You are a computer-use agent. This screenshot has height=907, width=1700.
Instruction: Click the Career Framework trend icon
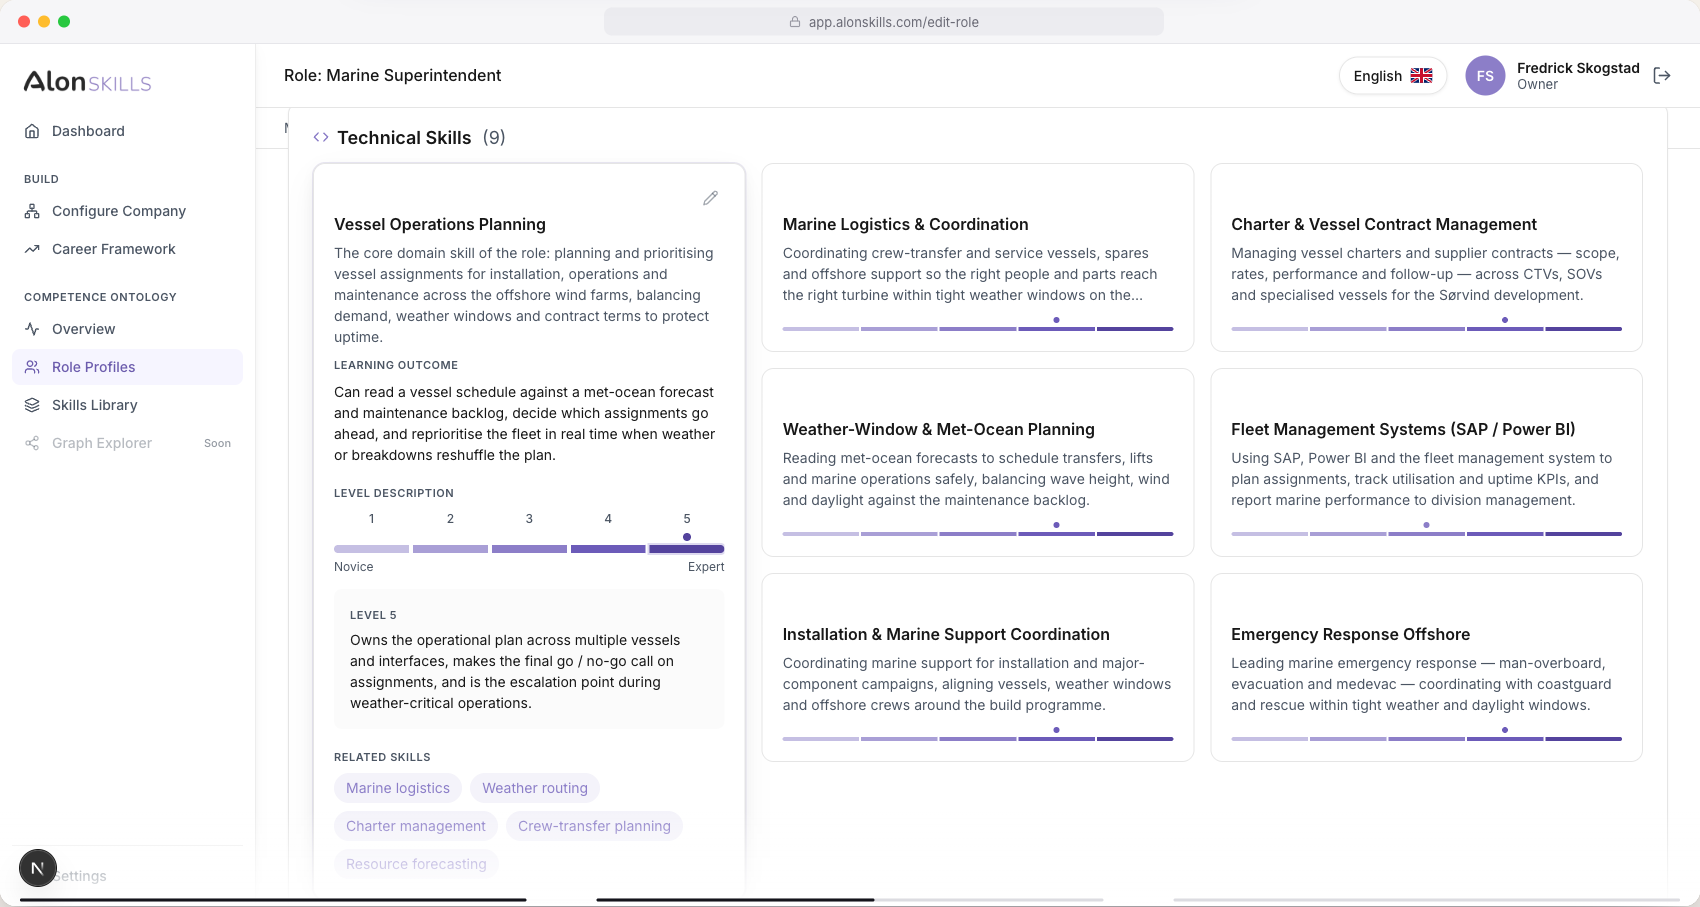coord(32,249)
